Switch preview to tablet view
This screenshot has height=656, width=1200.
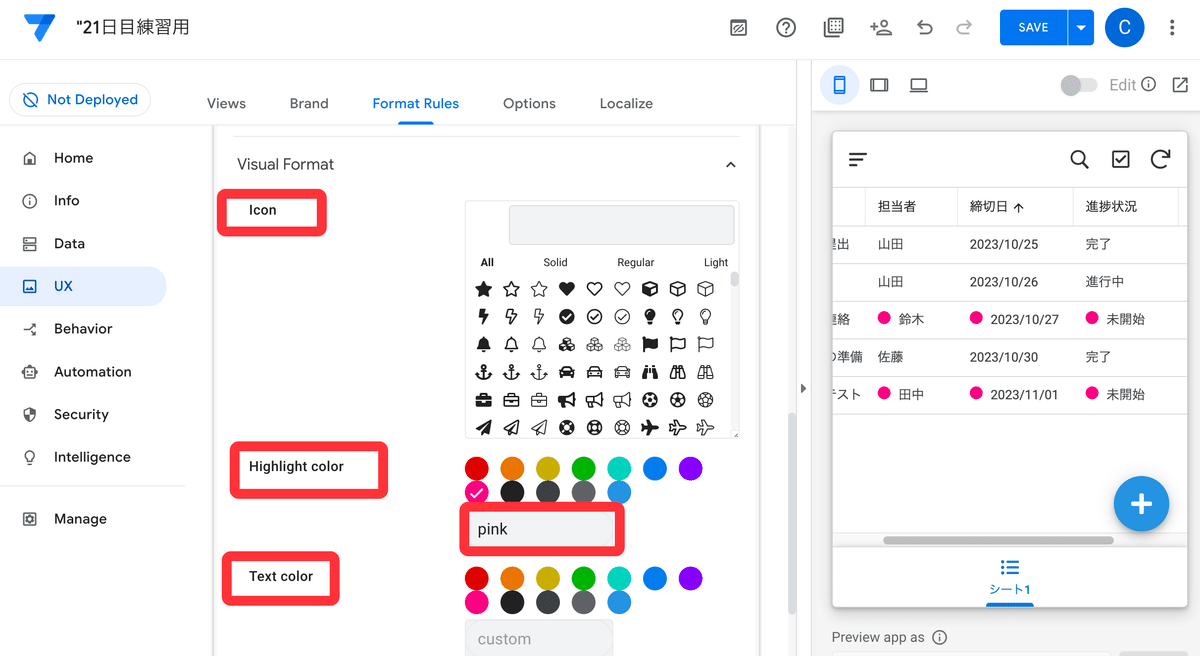pyautogui.click(x=879, y=85)
